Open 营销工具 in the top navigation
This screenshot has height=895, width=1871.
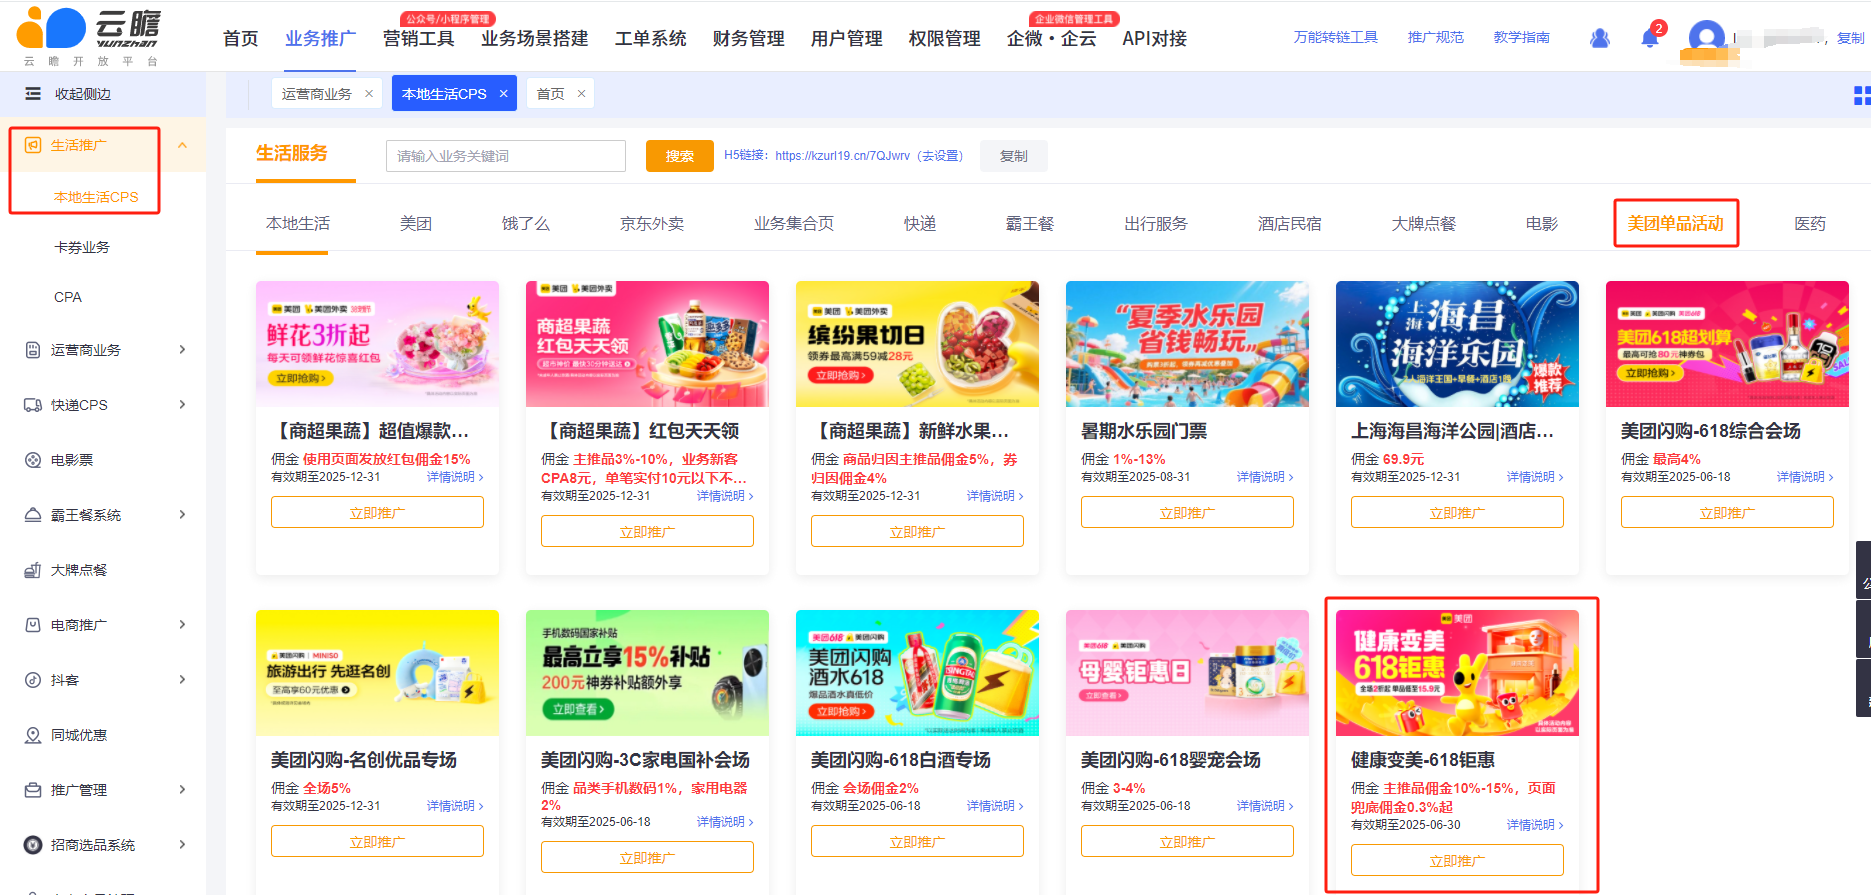[x=418, y=38]
